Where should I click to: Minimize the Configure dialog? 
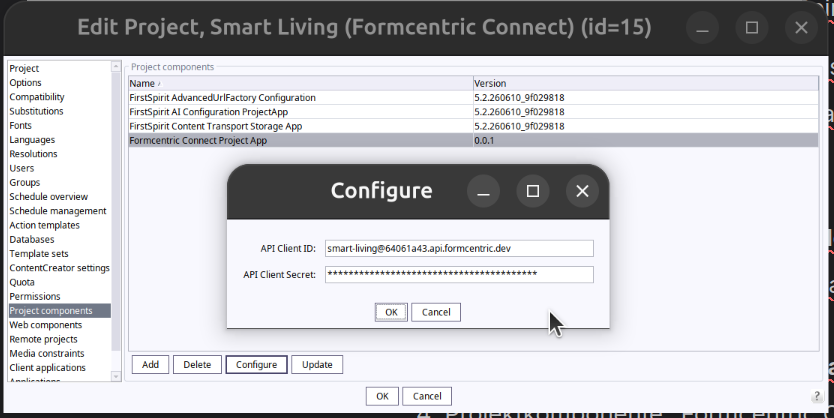point(483,191)
